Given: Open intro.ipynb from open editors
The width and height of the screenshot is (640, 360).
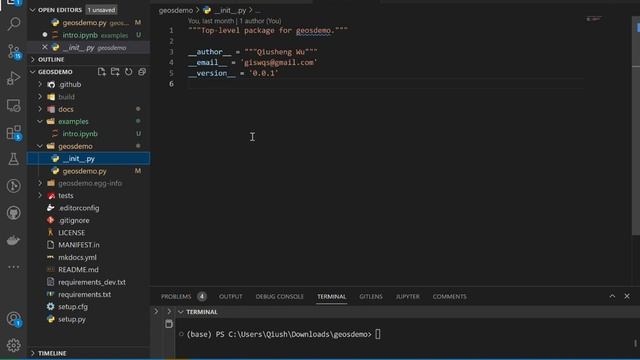Looking at the screenshot, I should click(x=88, y=35).
